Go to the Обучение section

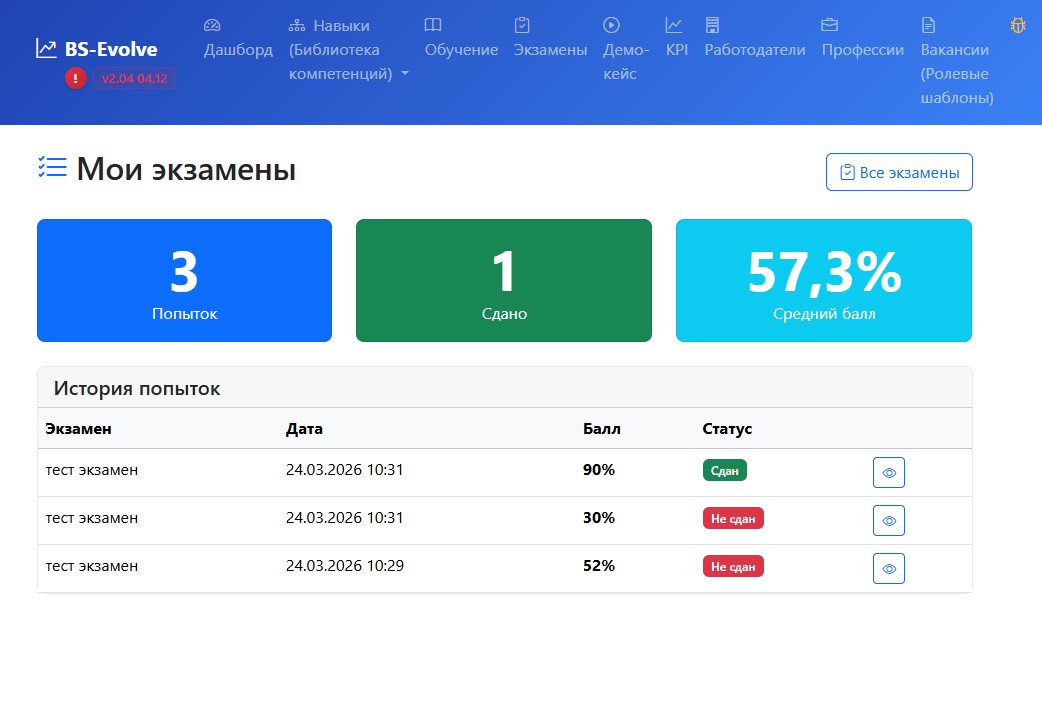tap(461, 50)
